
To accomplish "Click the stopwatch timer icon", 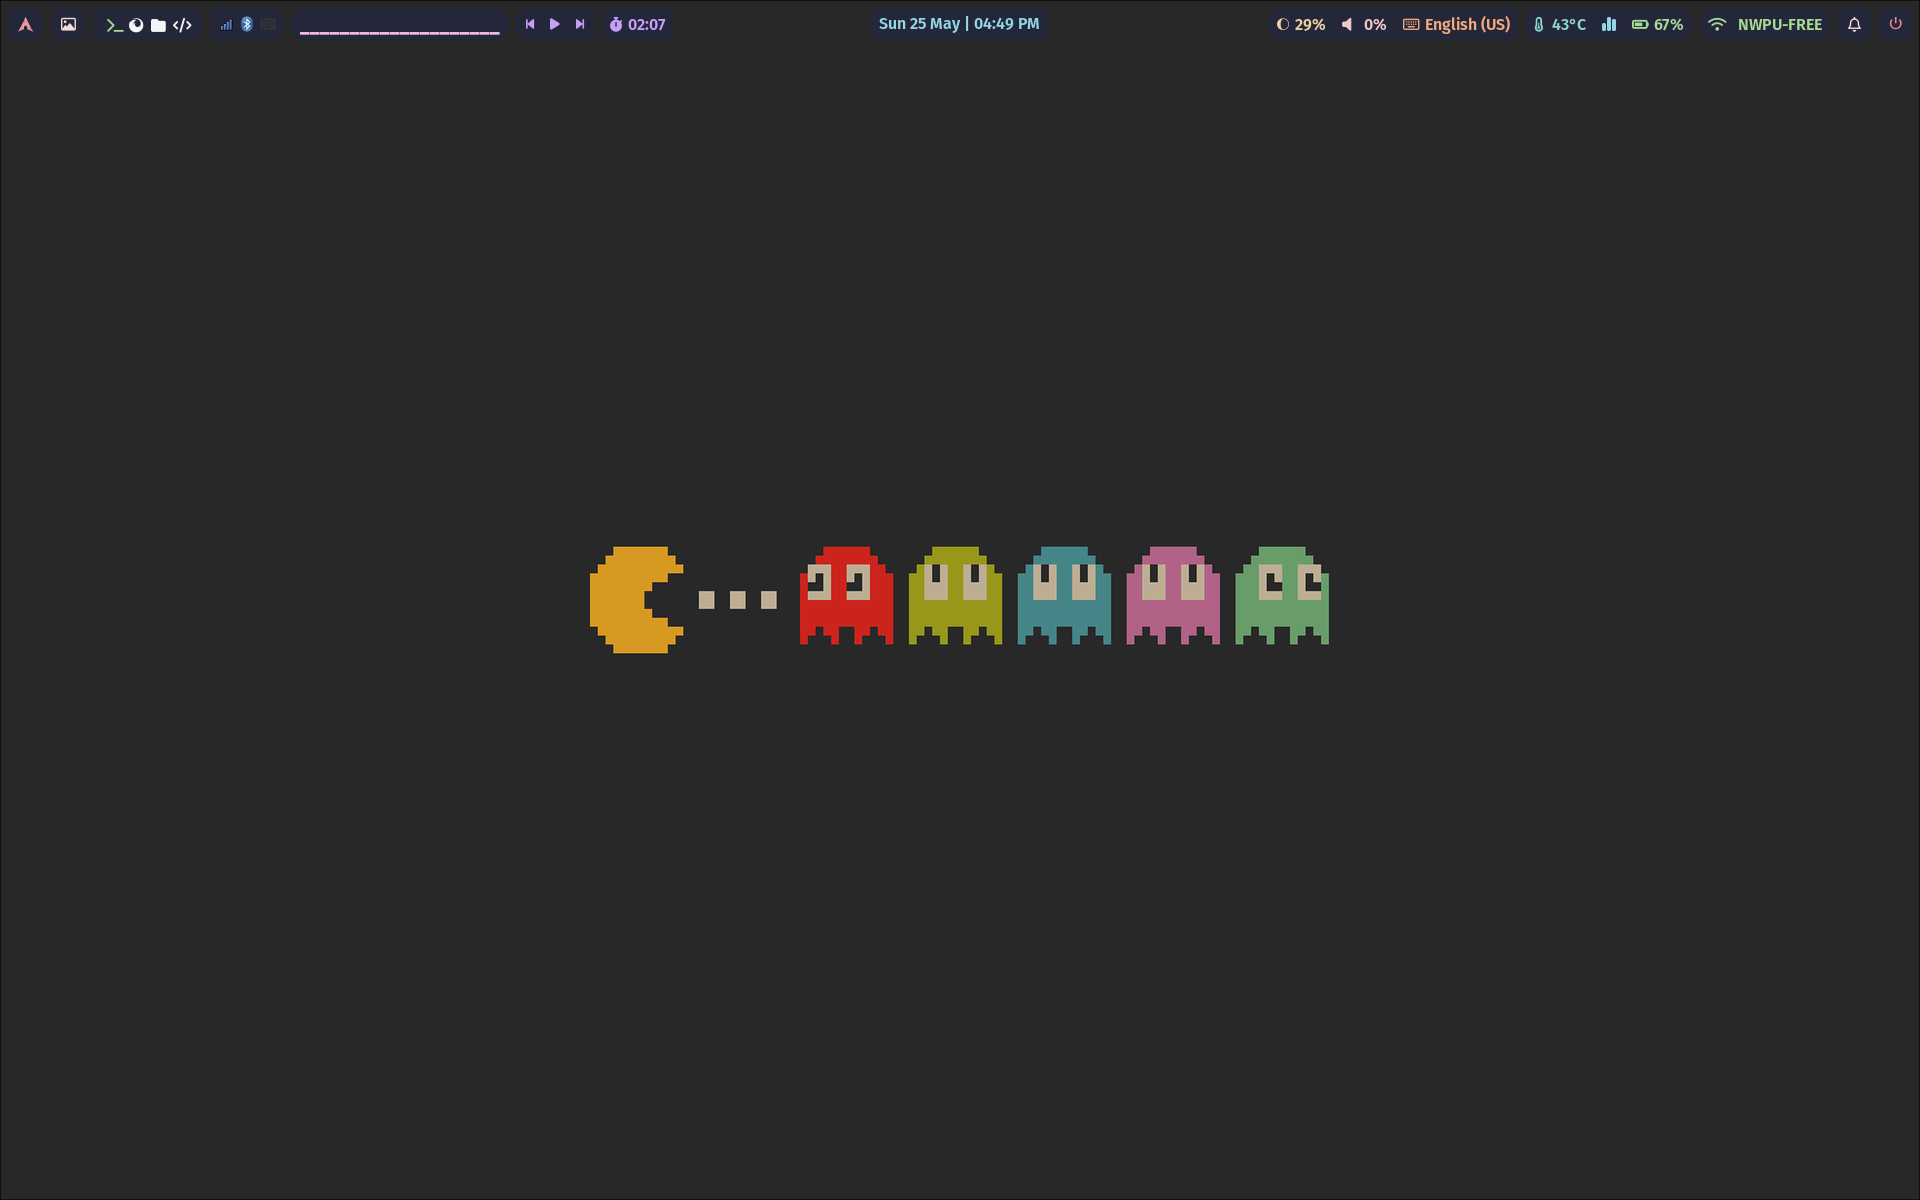I will (616, 24).
